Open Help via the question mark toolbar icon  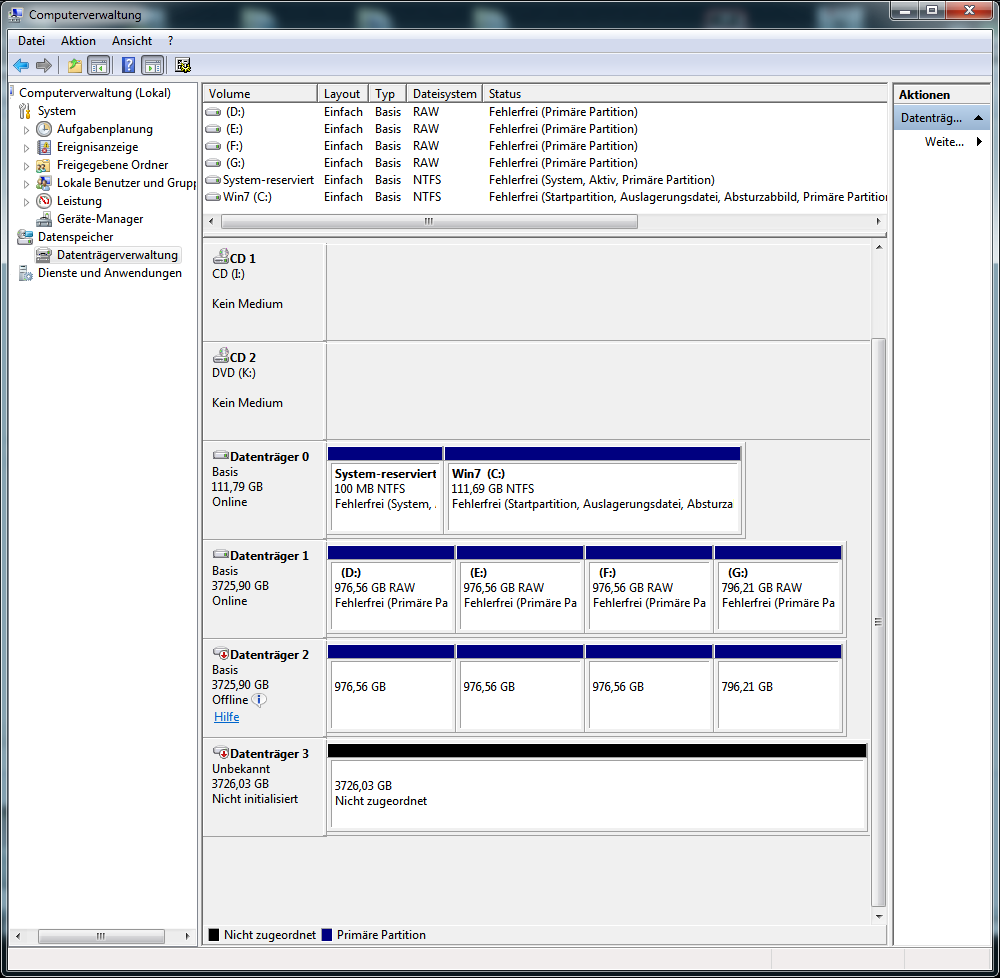pyautogui.click(x=128, y=65)
